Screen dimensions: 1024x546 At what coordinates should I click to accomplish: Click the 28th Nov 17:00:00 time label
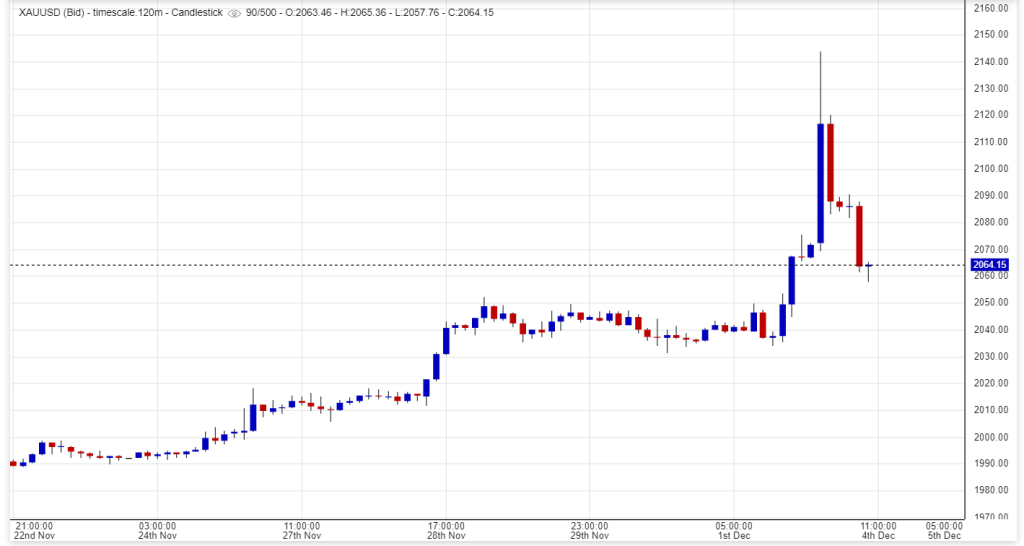[446, 531]
